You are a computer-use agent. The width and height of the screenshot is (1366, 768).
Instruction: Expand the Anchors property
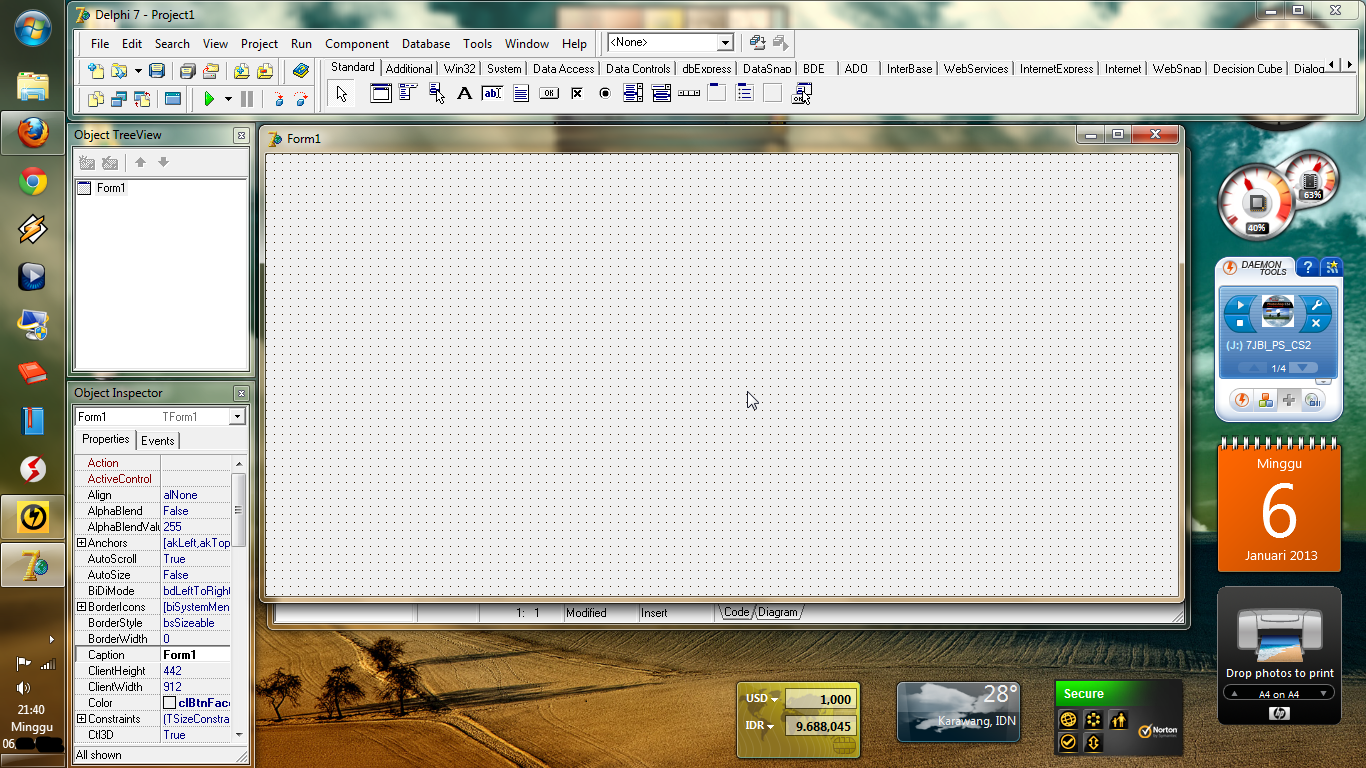tap(82, 543)
